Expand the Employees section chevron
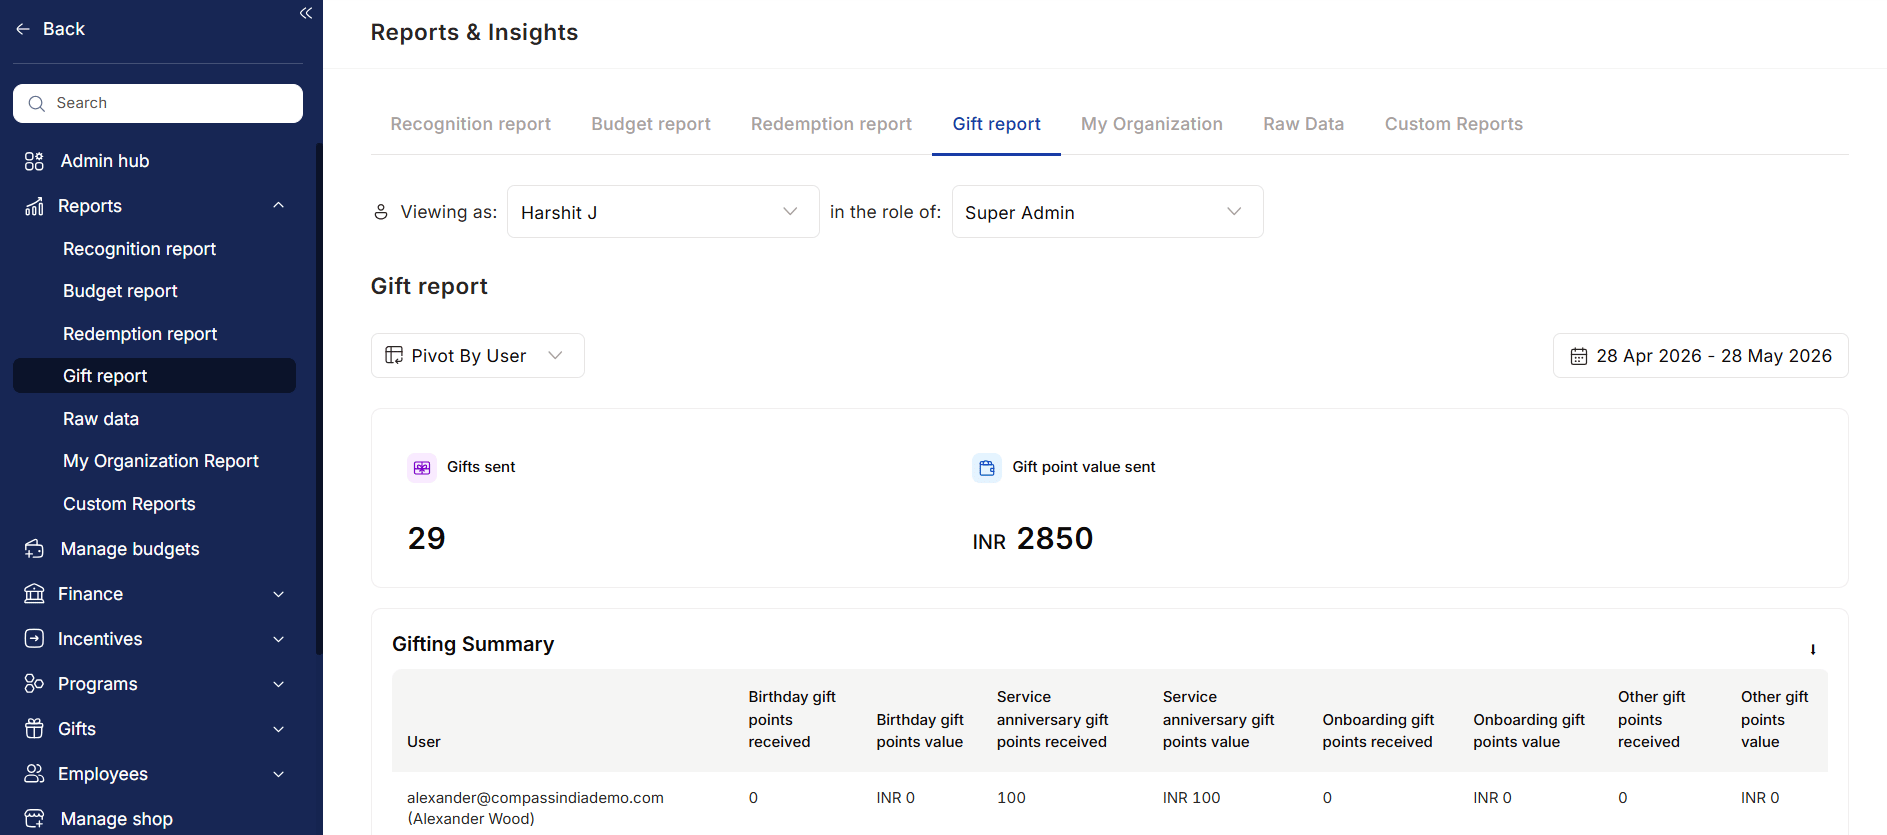The width and height of the screenshot is (1887, 835). pos(279,774)
